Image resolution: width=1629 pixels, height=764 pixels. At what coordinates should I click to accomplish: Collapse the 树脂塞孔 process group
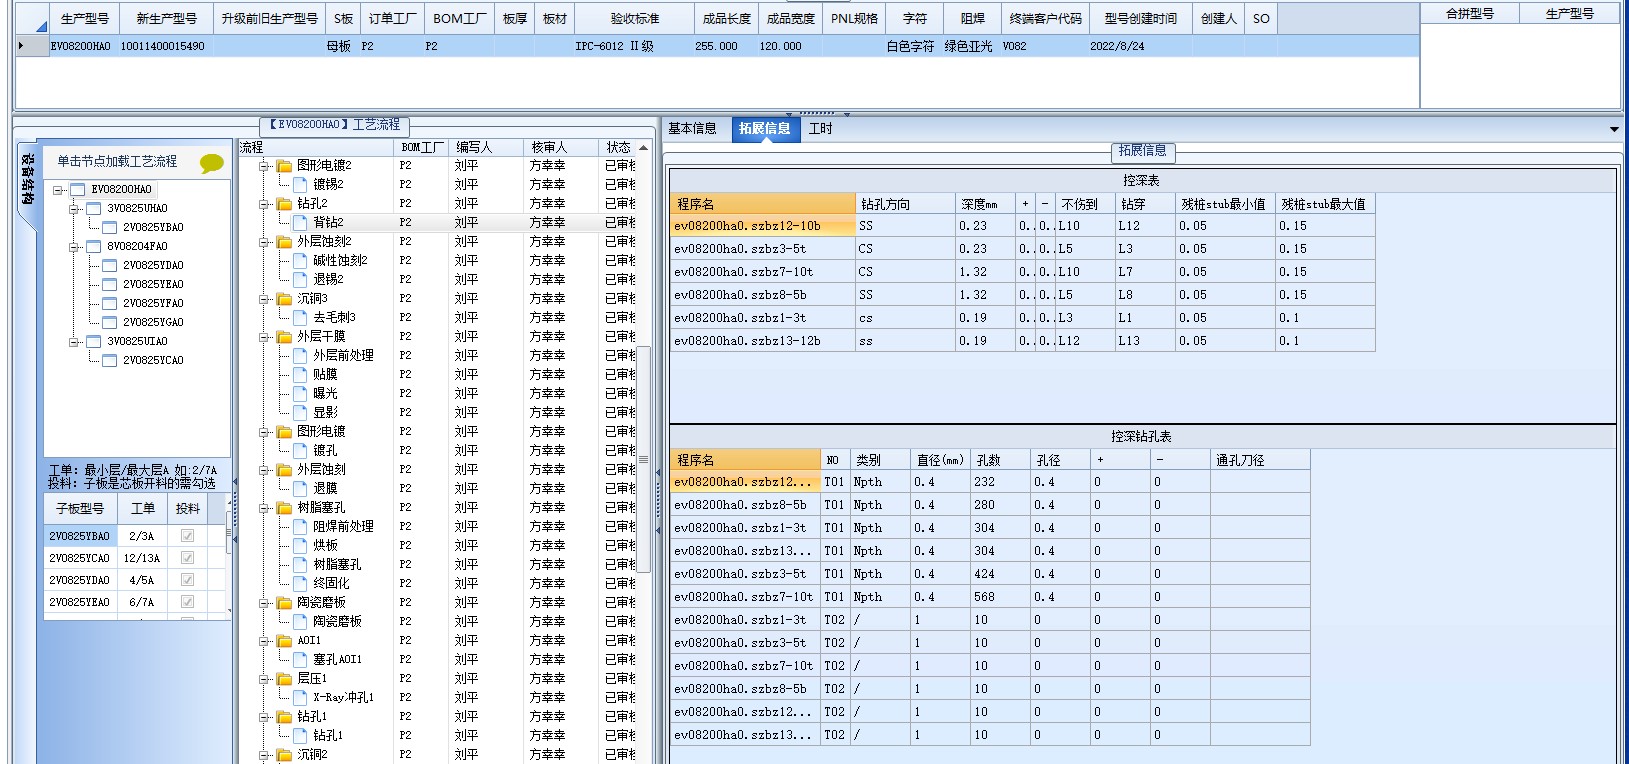pos(266,508)
